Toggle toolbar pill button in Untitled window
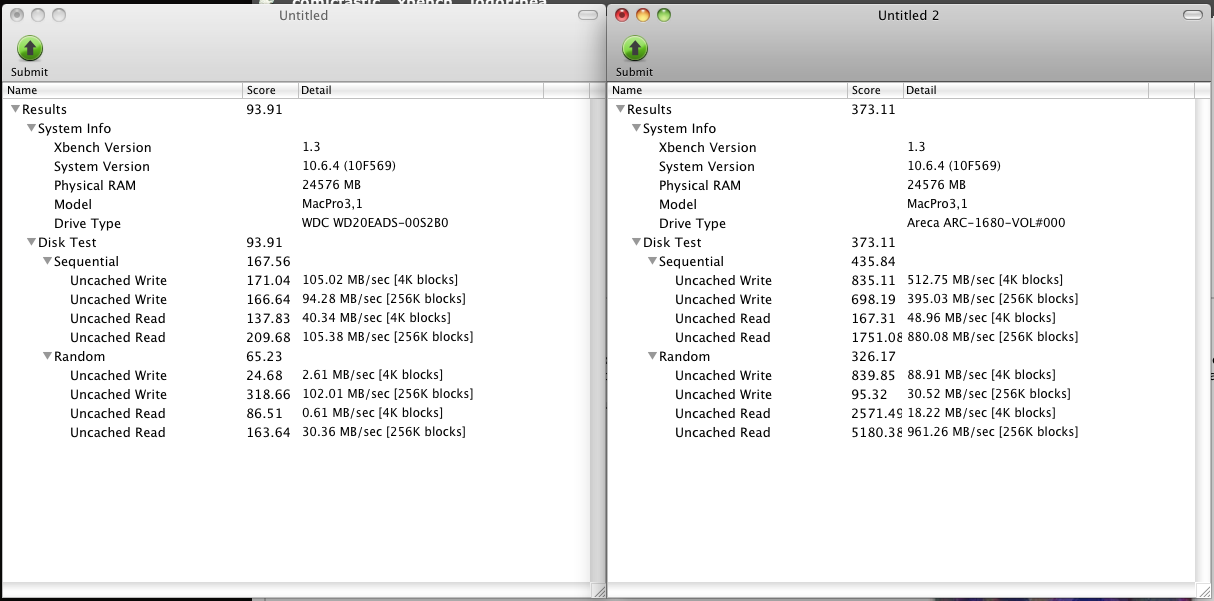 click(588, 15)
